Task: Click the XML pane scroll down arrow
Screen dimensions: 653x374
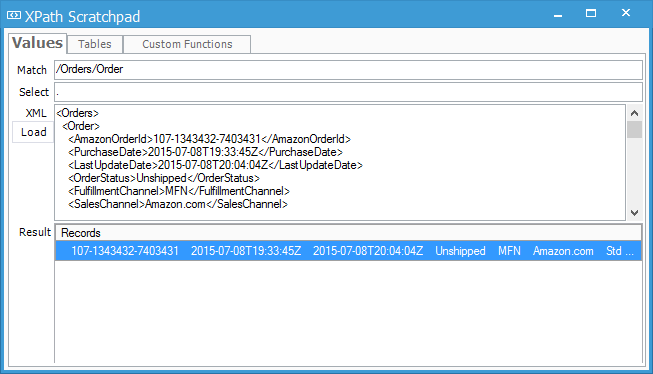Action: 634,213
